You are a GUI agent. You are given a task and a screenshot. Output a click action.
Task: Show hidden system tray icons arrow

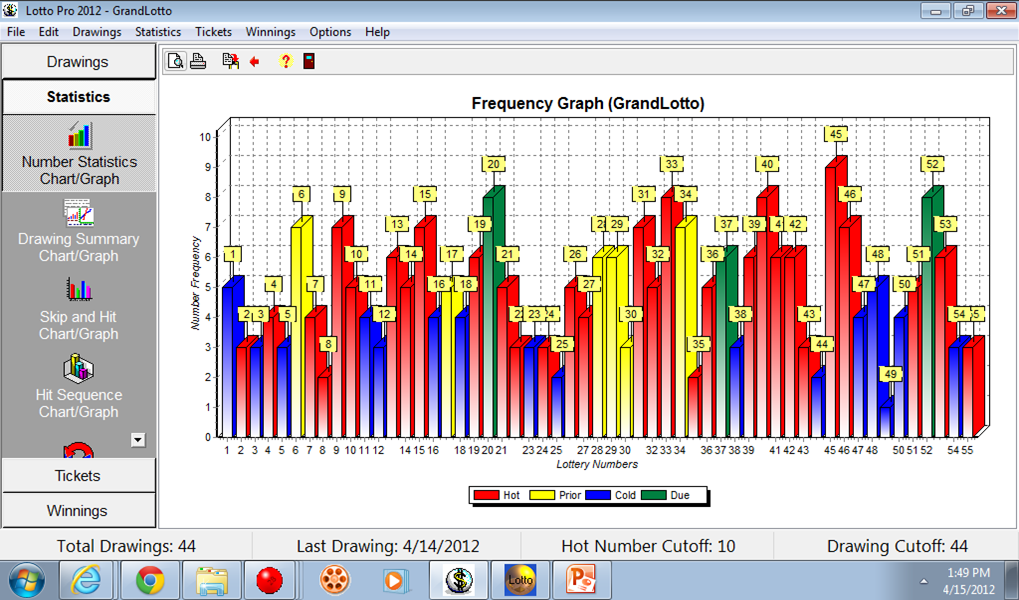pos(923,581)
